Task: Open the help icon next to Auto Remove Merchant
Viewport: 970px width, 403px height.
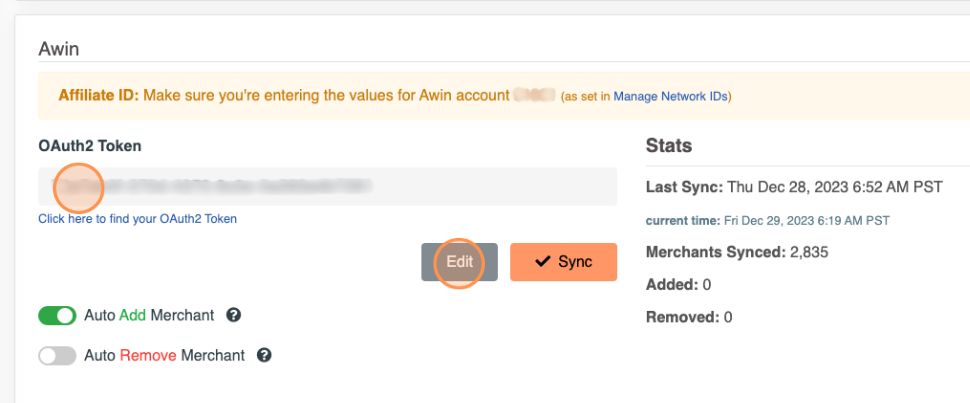Action: tap(264, 355)
